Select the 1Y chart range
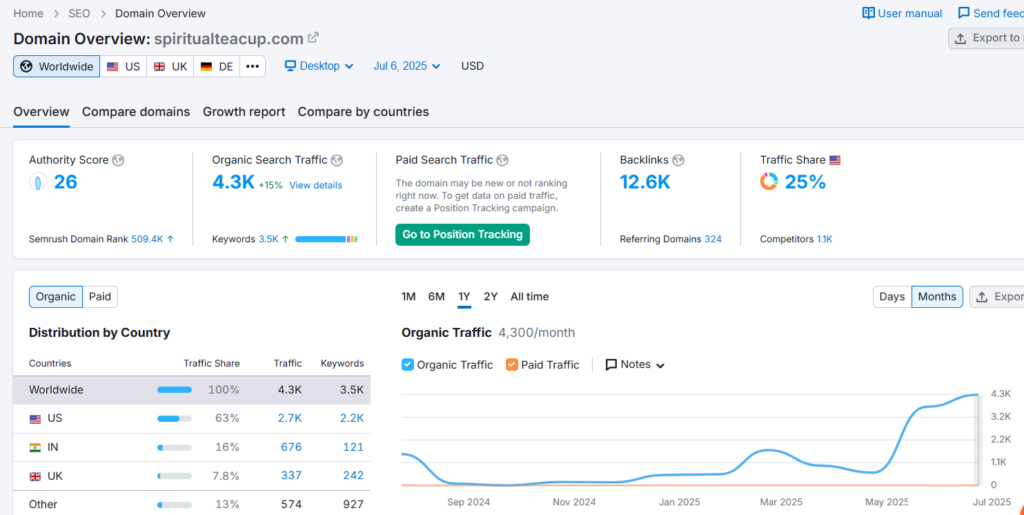The height and width of the screenshot is (515, 1024). [x=464, y=296]
